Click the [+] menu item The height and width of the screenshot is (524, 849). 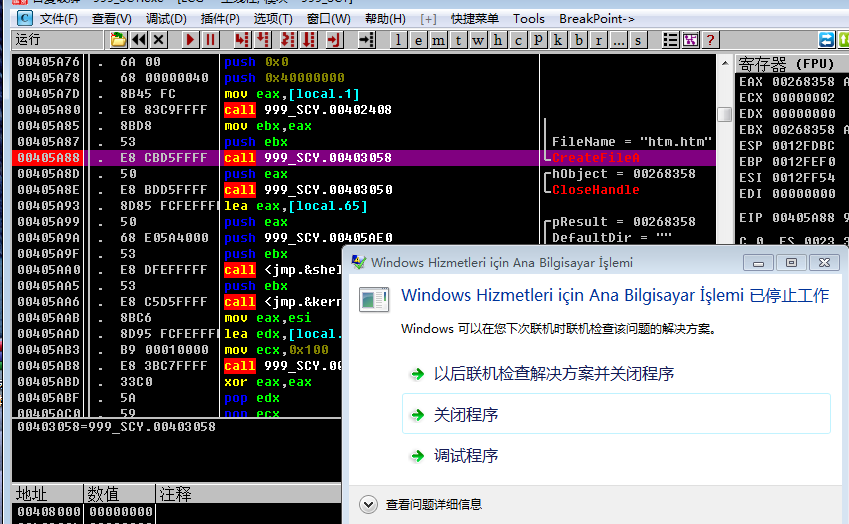(428, 19)
